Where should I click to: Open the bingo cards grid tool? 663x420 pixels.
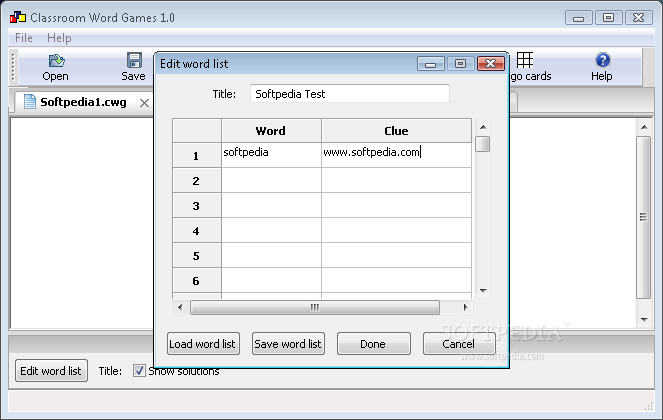(x=525, y=60)
